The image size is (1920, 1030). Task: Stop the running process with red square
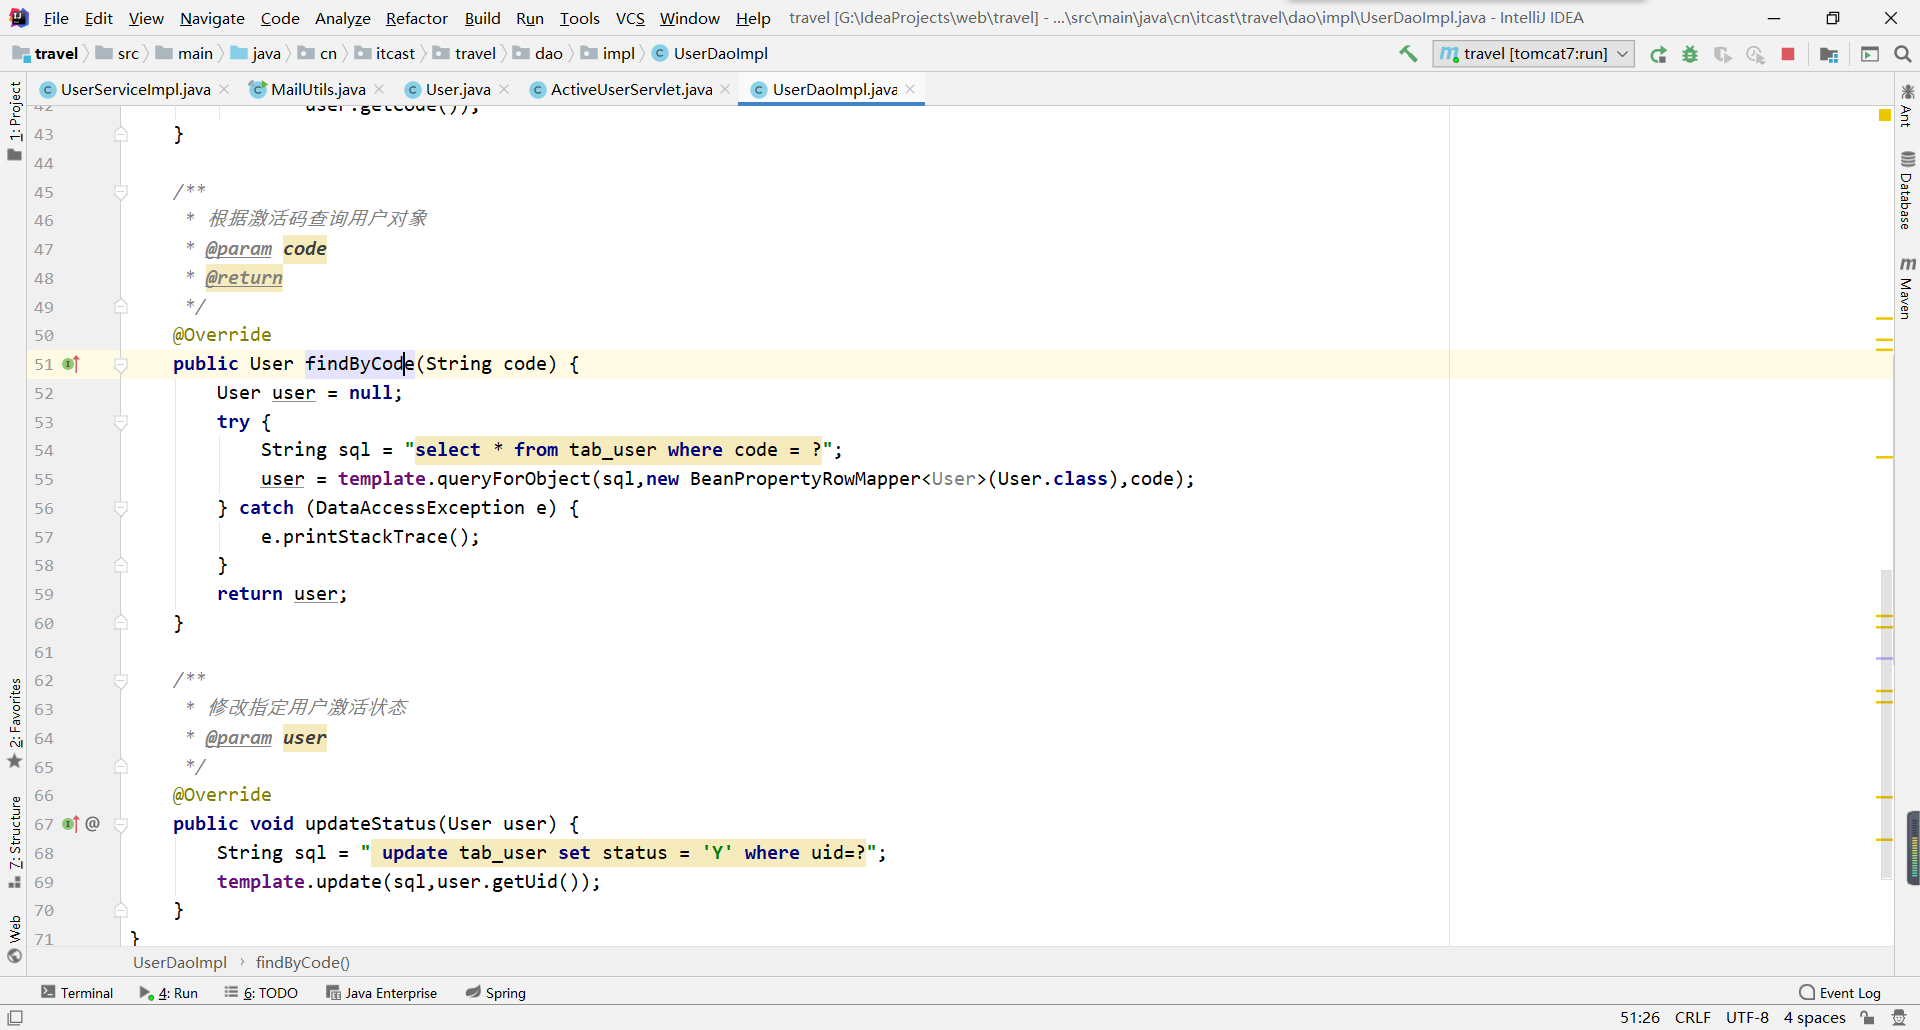click(x=1788, y=54)
